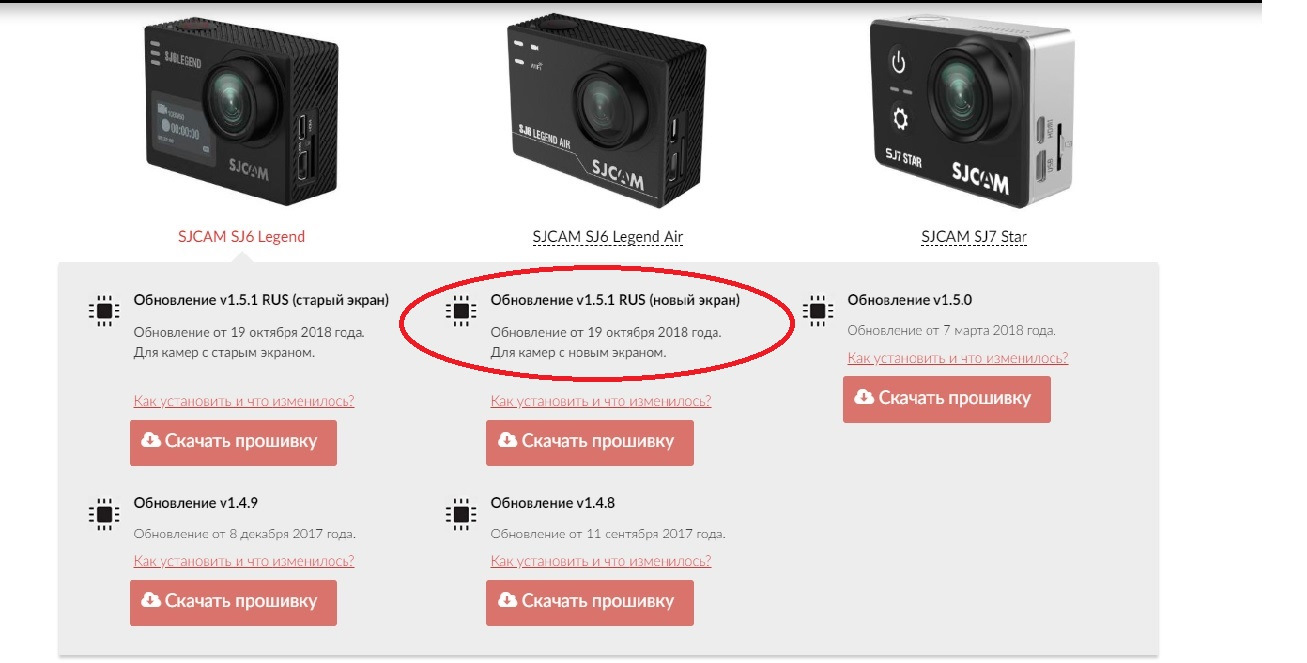Click chip icon next to Обновление v1.5.0
Image resolution: width=1307 pixels, height=663 pixels.
(x=816, y=311)
